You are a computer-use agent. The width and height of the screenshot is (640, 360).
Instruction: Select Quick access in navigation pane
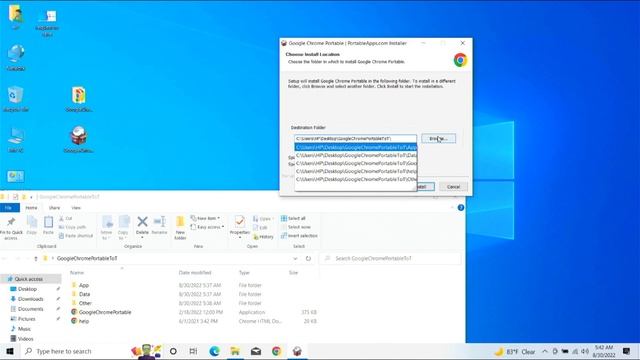(31, 279)
